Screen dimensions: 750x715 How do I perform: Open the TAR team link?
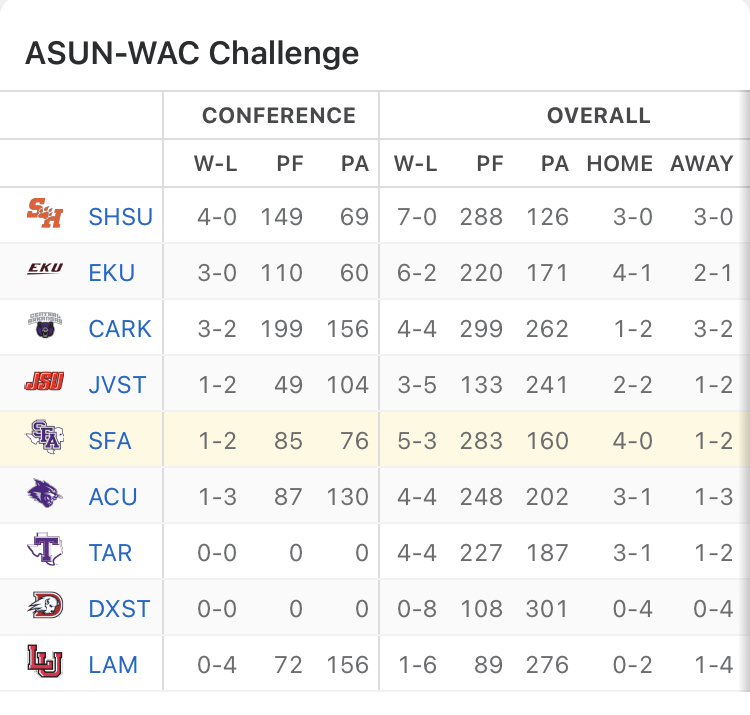pyautogui.click(x=111, y=553)
